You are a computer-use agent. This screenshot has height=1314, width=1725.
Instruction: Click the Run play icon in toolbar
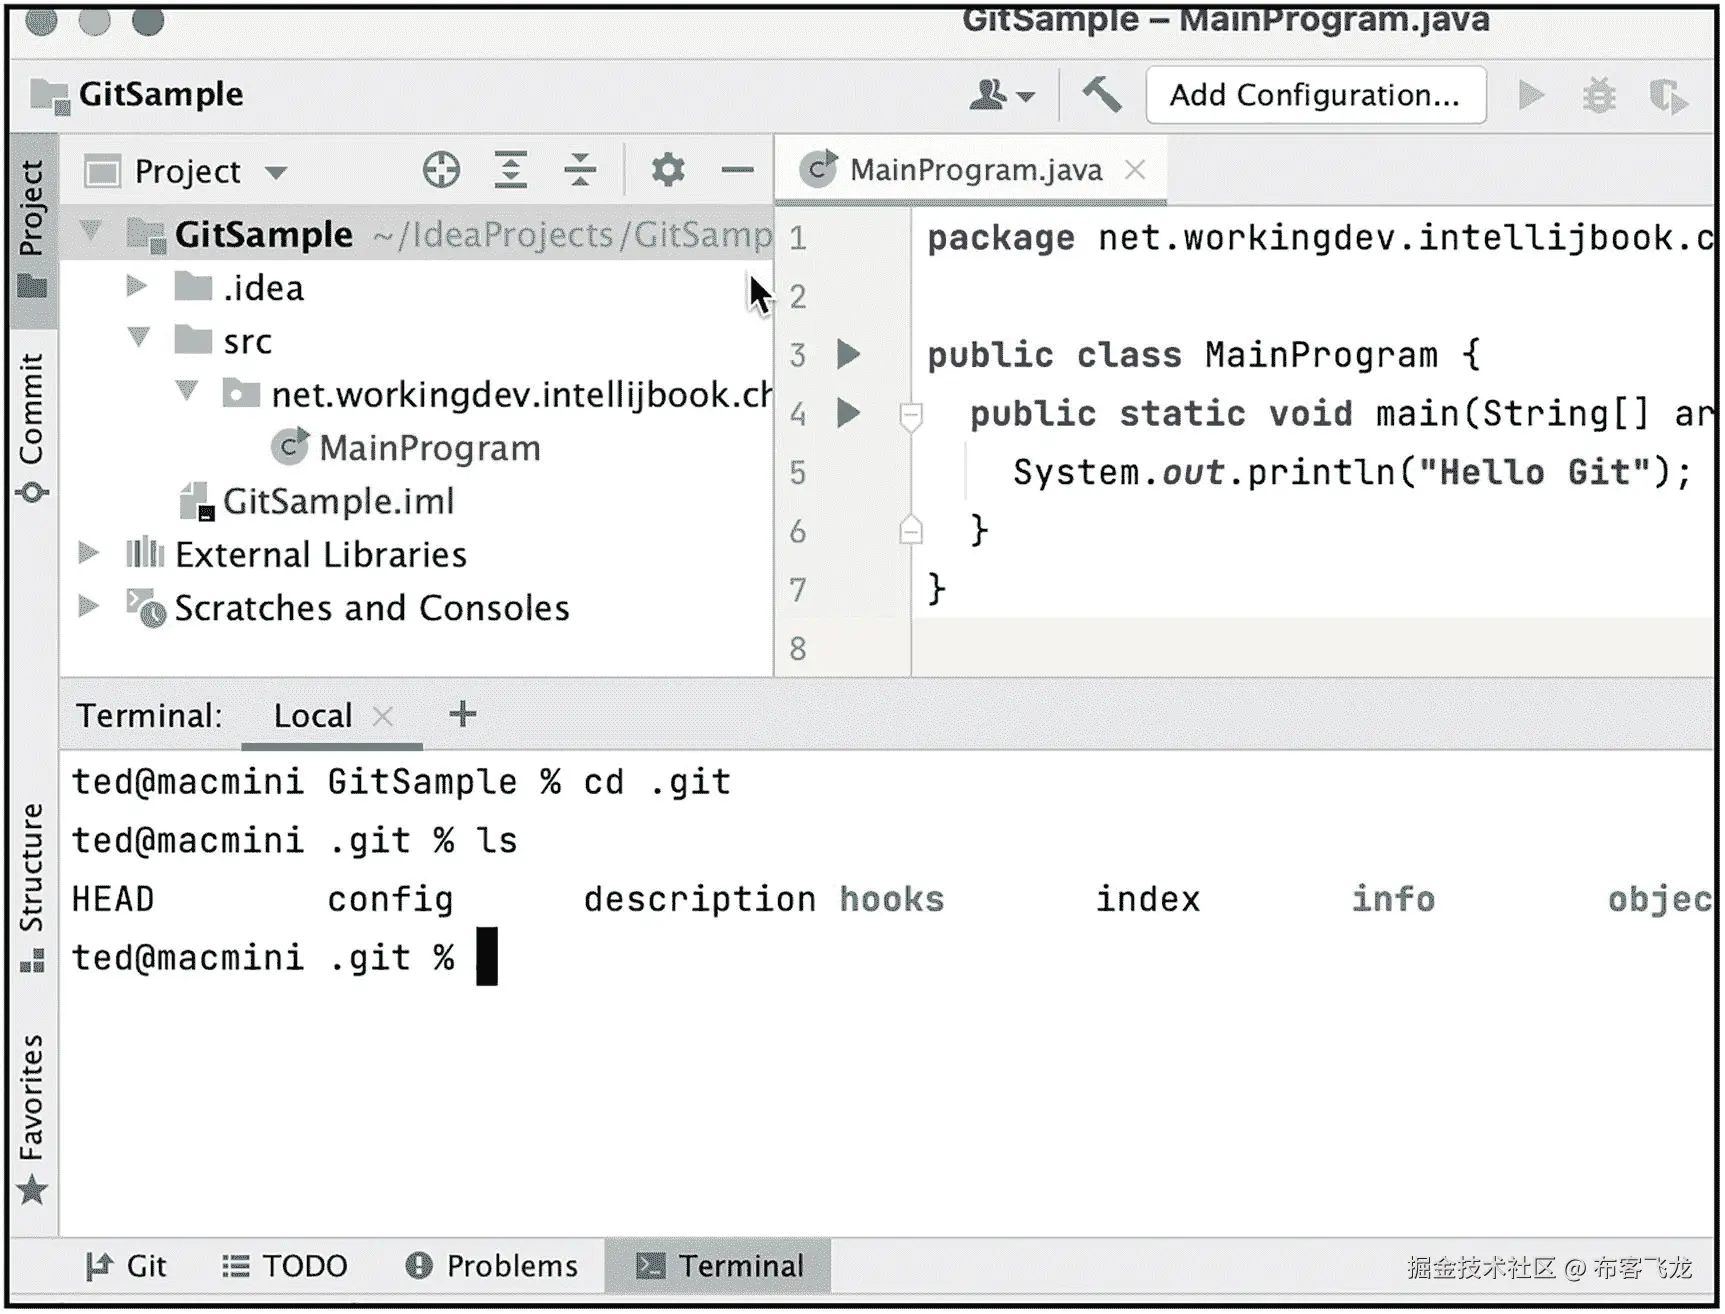(1531, 96)
